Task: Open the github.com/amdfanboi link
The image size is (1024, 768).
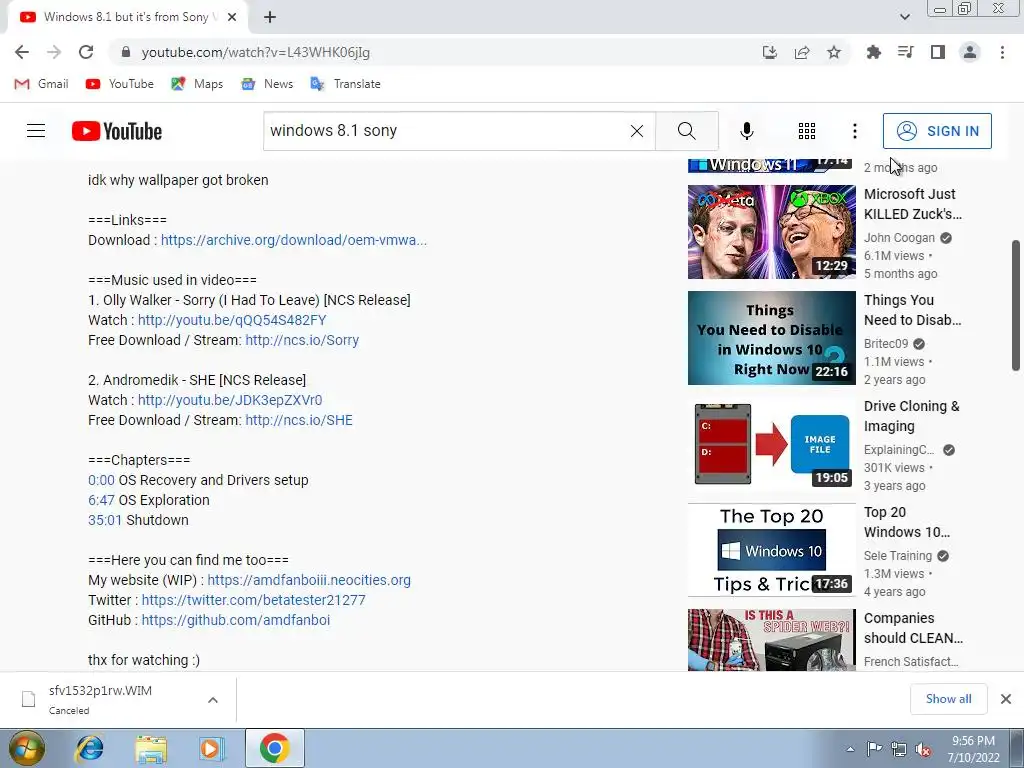Action: (x=236, y=620)
